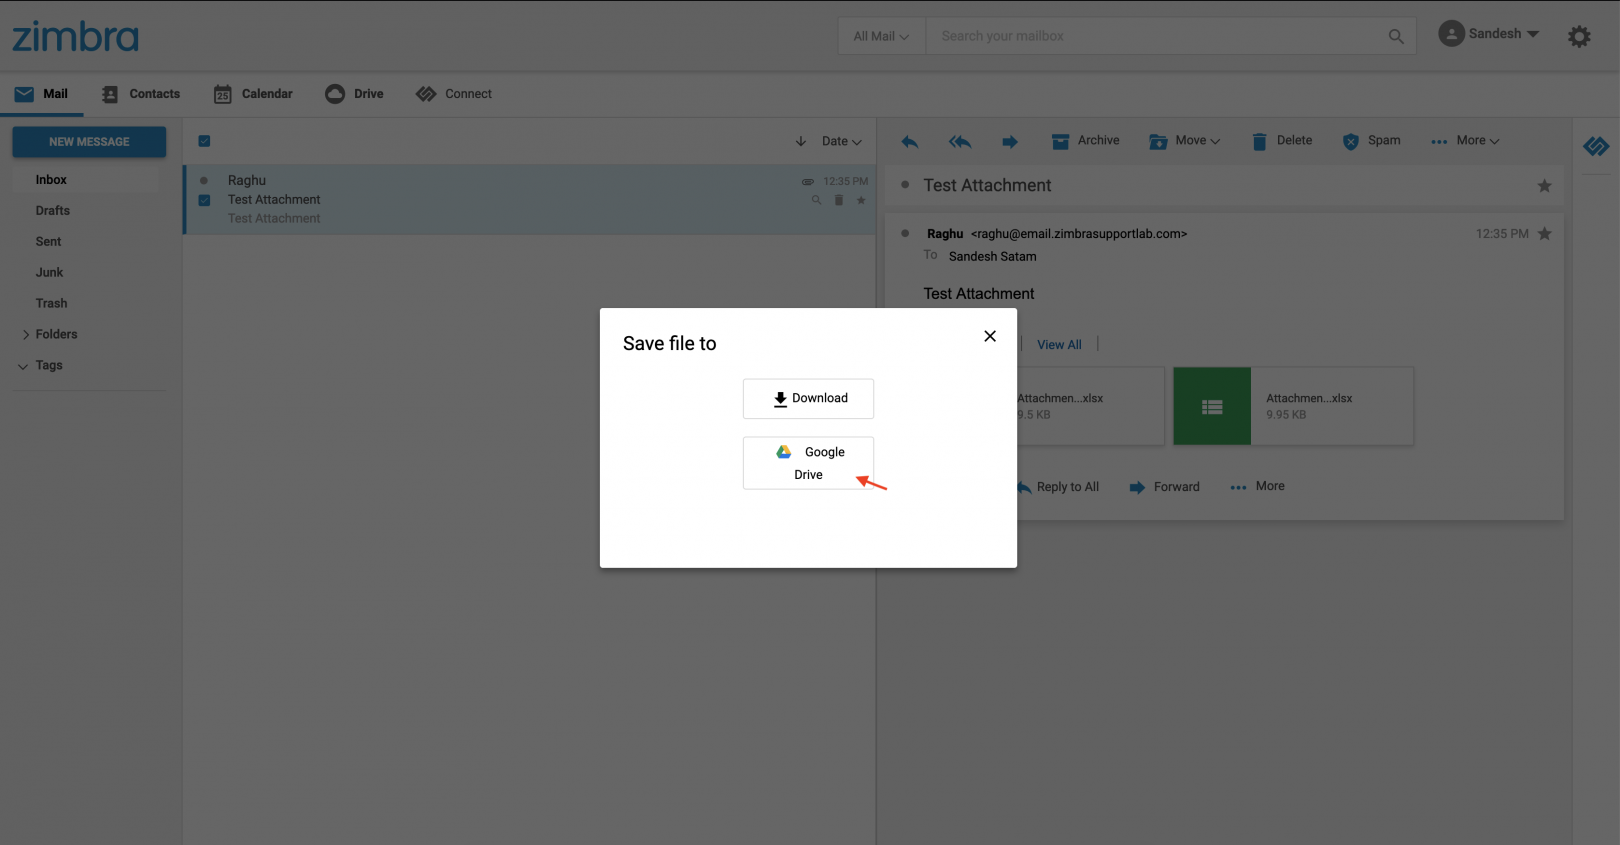Viewport: 1620px width, 845px height.
Task: Open the Sent folder
Action: click(x=48, y=242)
